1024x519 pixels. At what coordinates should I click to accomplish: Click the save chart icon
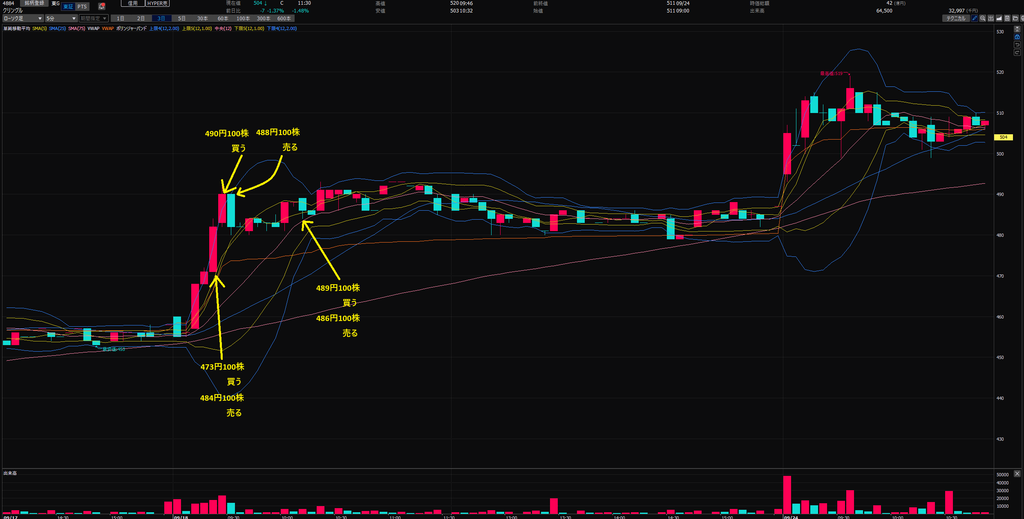tap(1007, 18)
